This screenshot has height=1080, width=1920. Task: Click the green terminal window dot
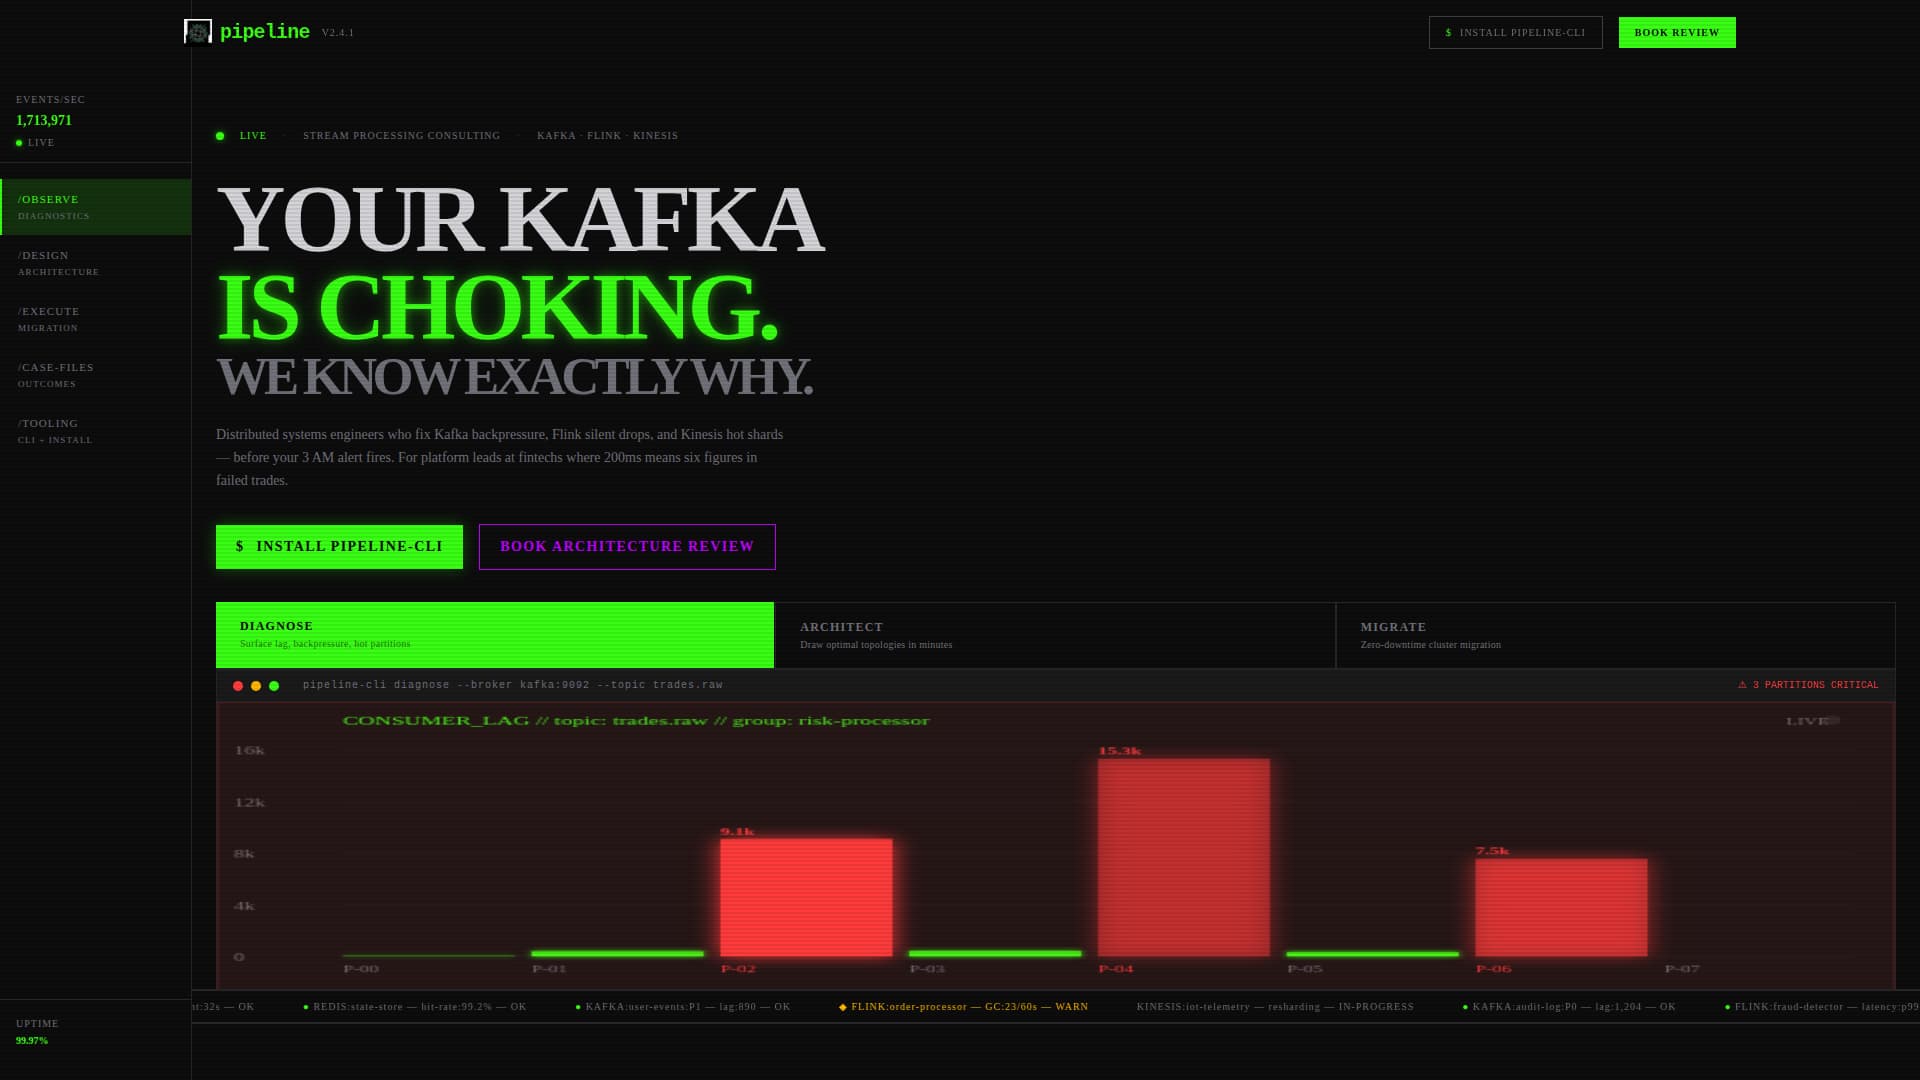pos(274,686)
